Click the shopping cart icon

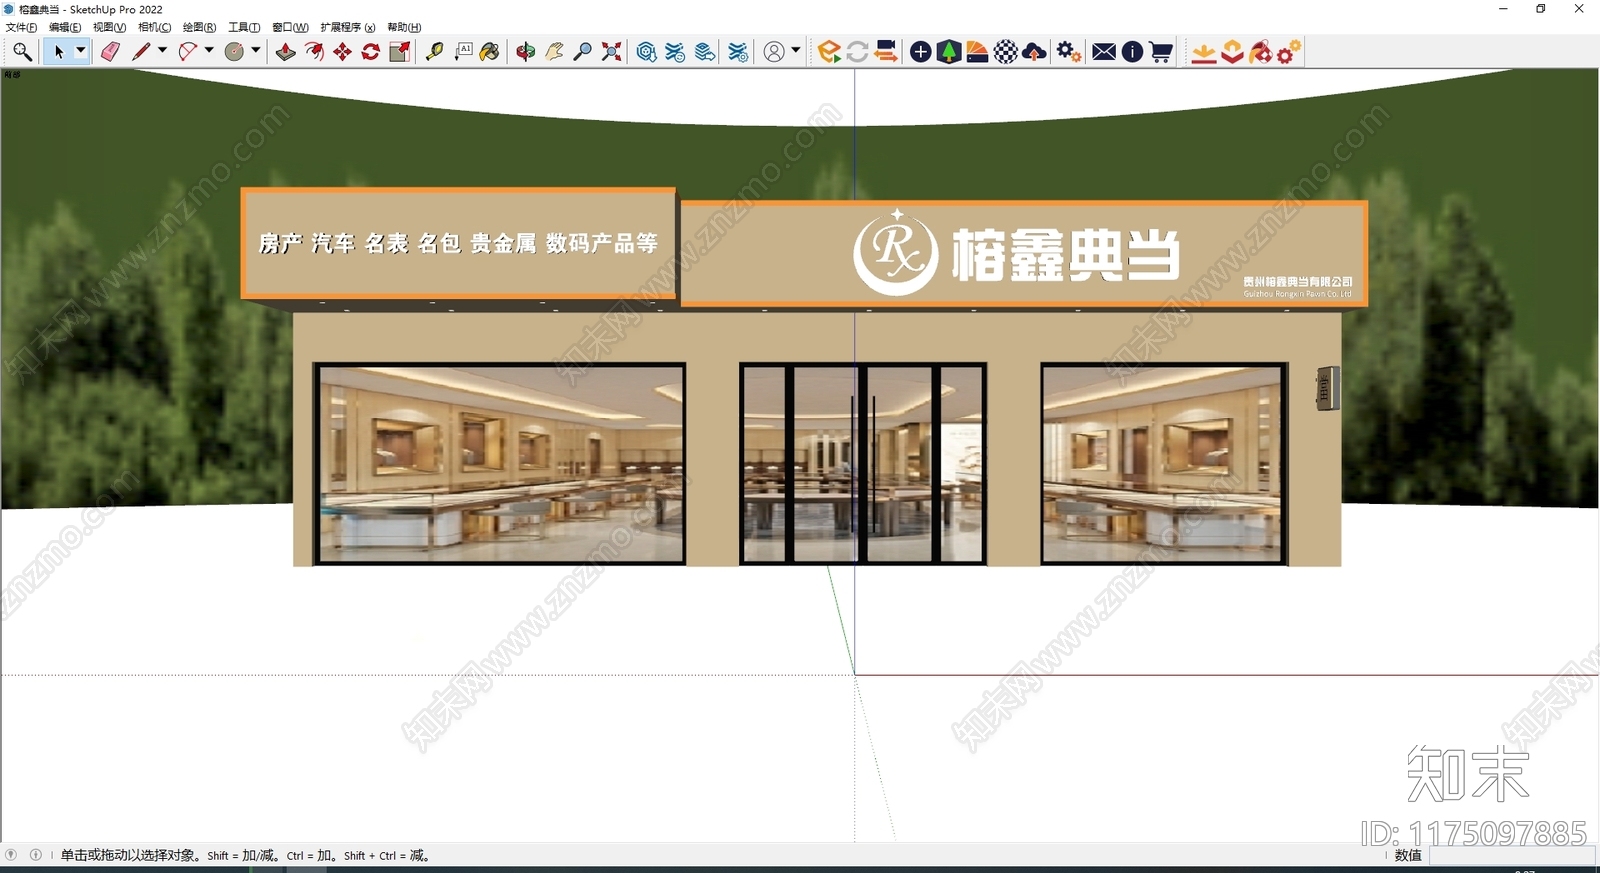click(x=1161, y=52)
